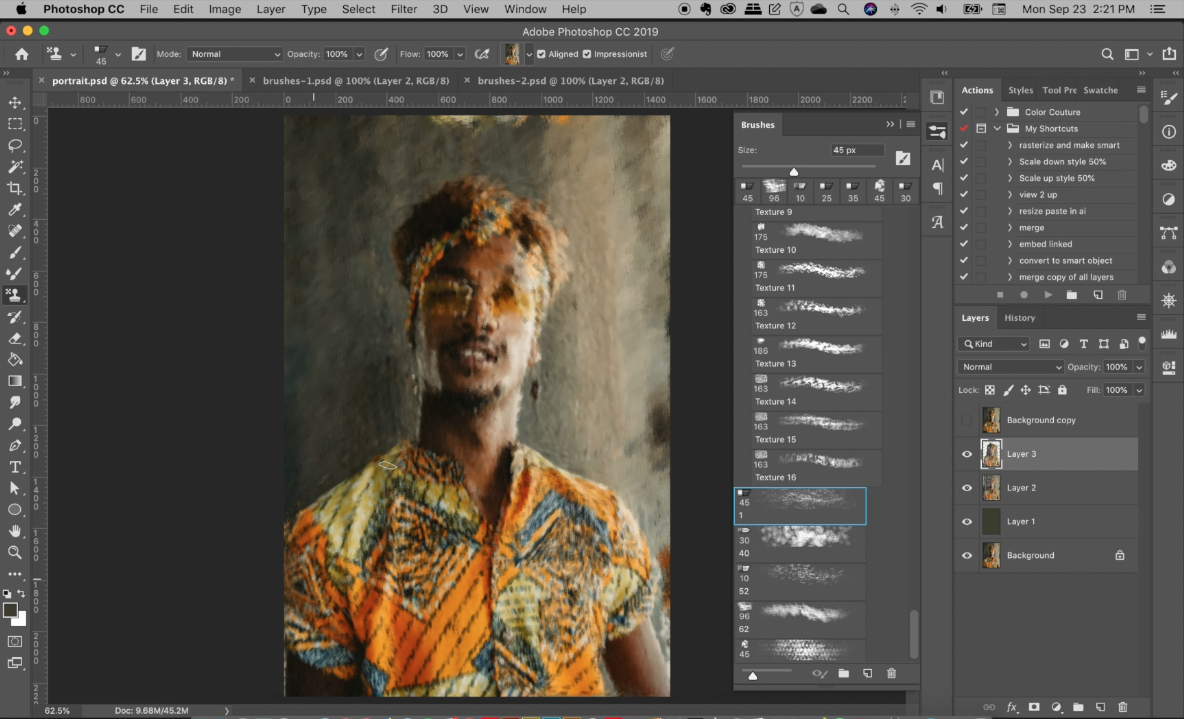Select the Horizontal Type tool
This screenshot has width=1184, height=719.
pyautogui.click(x=14, y=467)
